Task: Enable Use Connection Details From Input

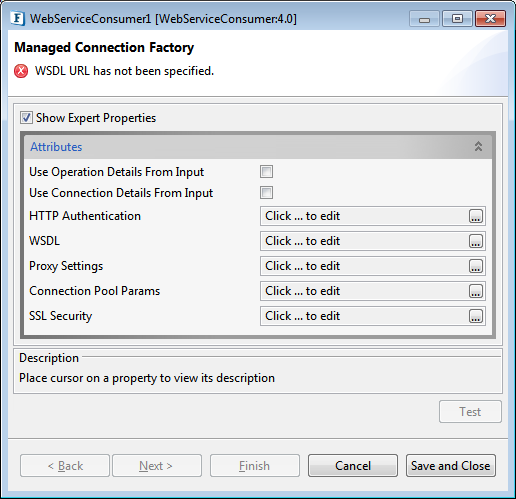Action: point(266,193)
